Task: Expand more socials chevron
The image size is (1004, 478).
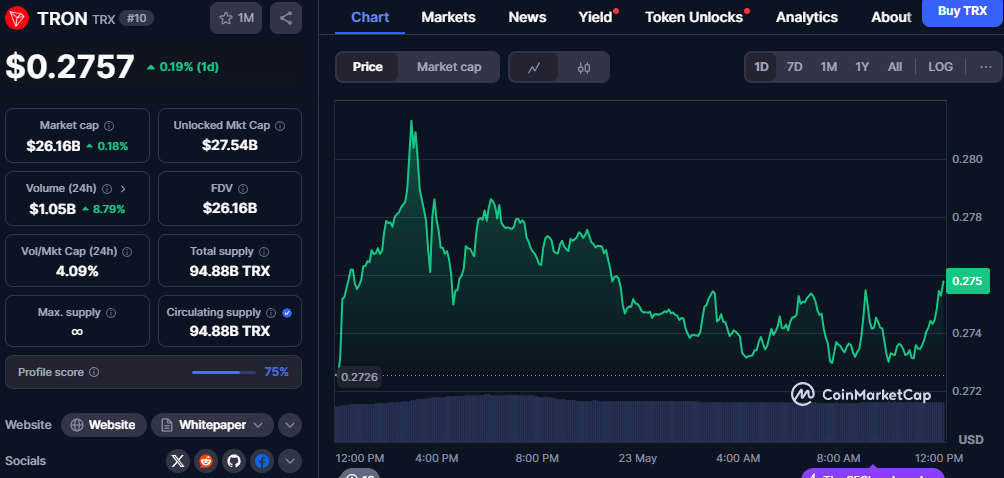Action: (290, 461)
